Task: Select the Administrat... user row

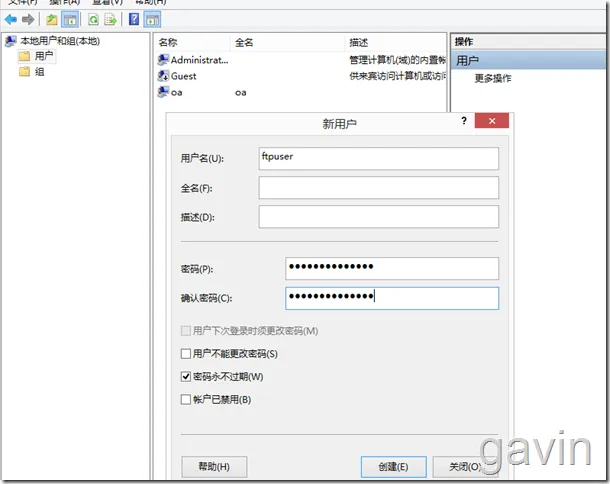Action: click(x=301, y=60)
